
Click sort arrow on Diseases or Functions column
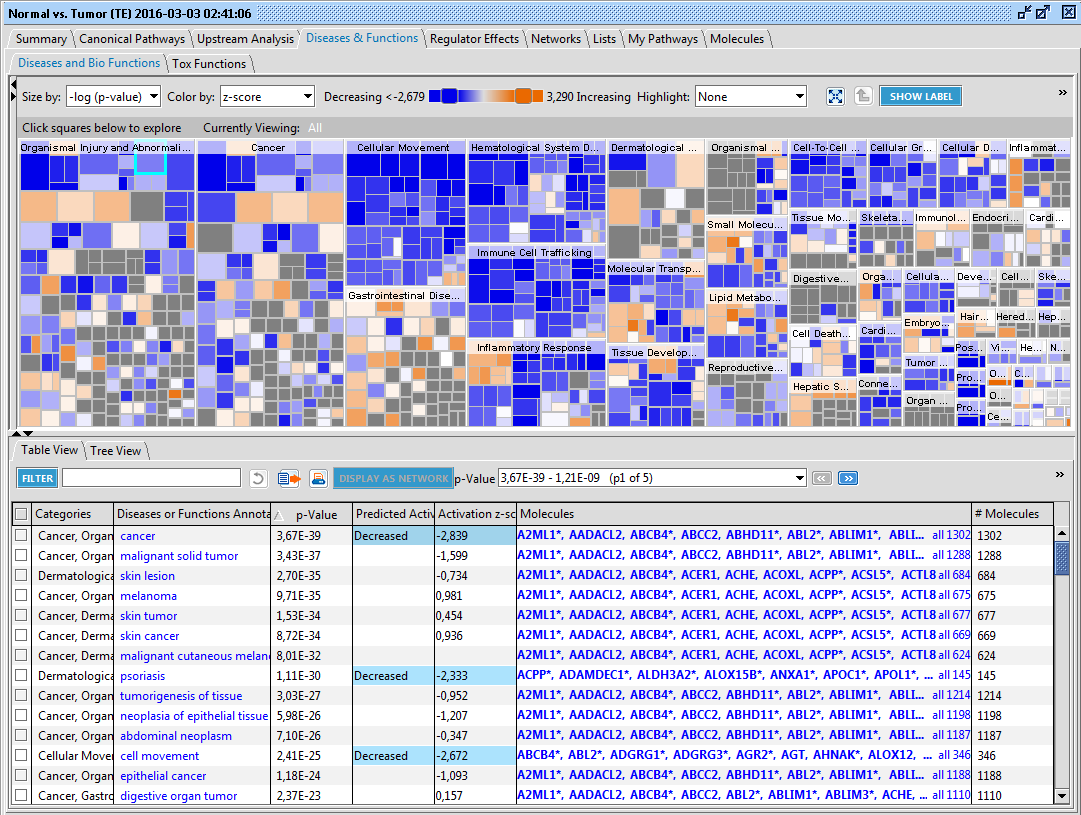(279, 515)
